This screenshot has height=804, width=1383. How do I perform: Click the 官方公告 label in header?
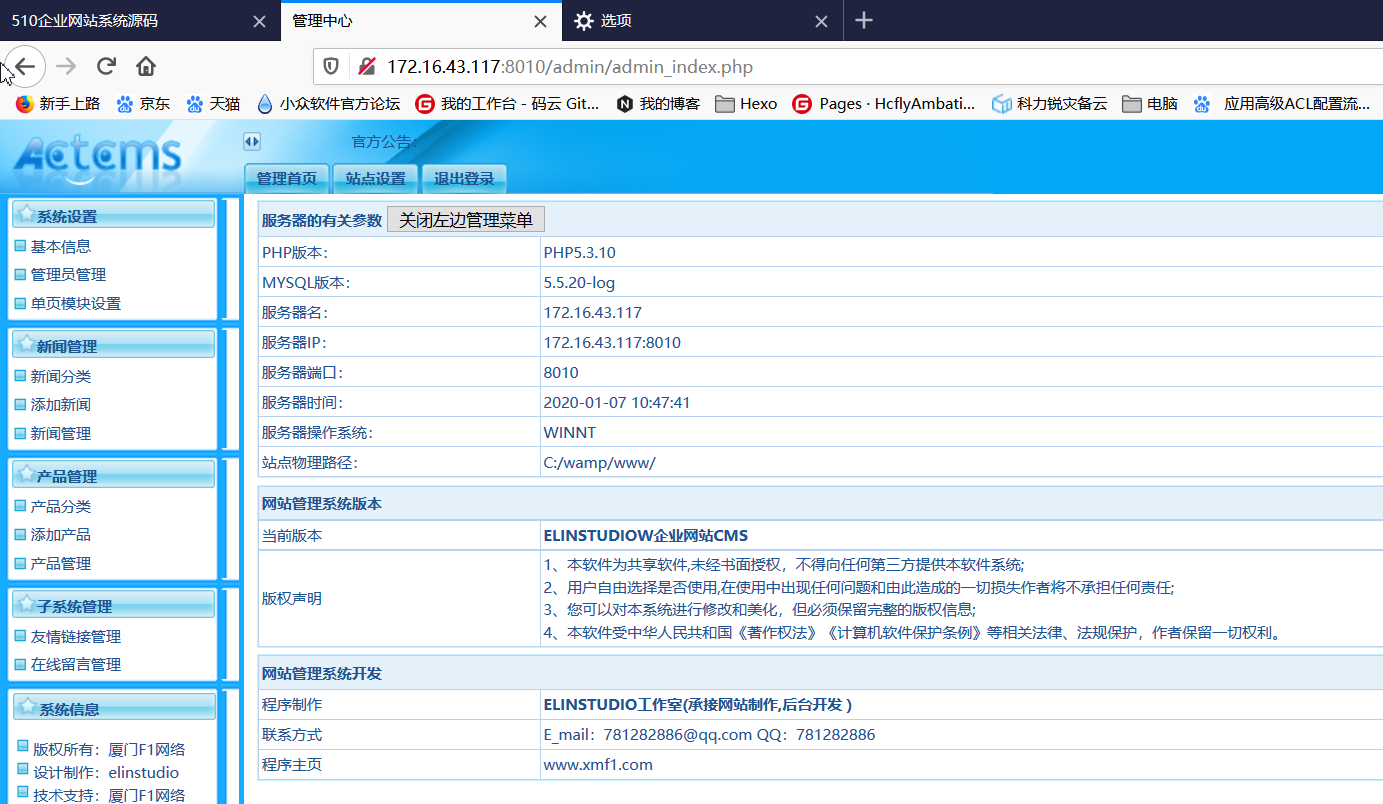pos(384,142)
